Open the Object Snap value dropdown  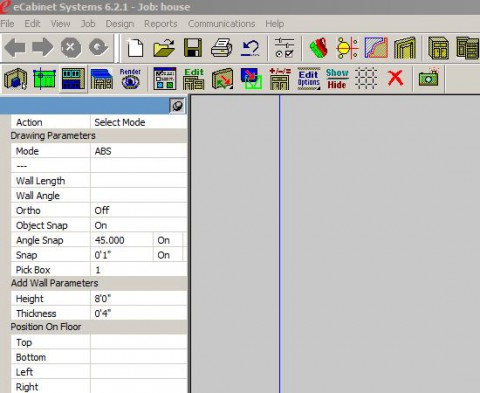138,225
